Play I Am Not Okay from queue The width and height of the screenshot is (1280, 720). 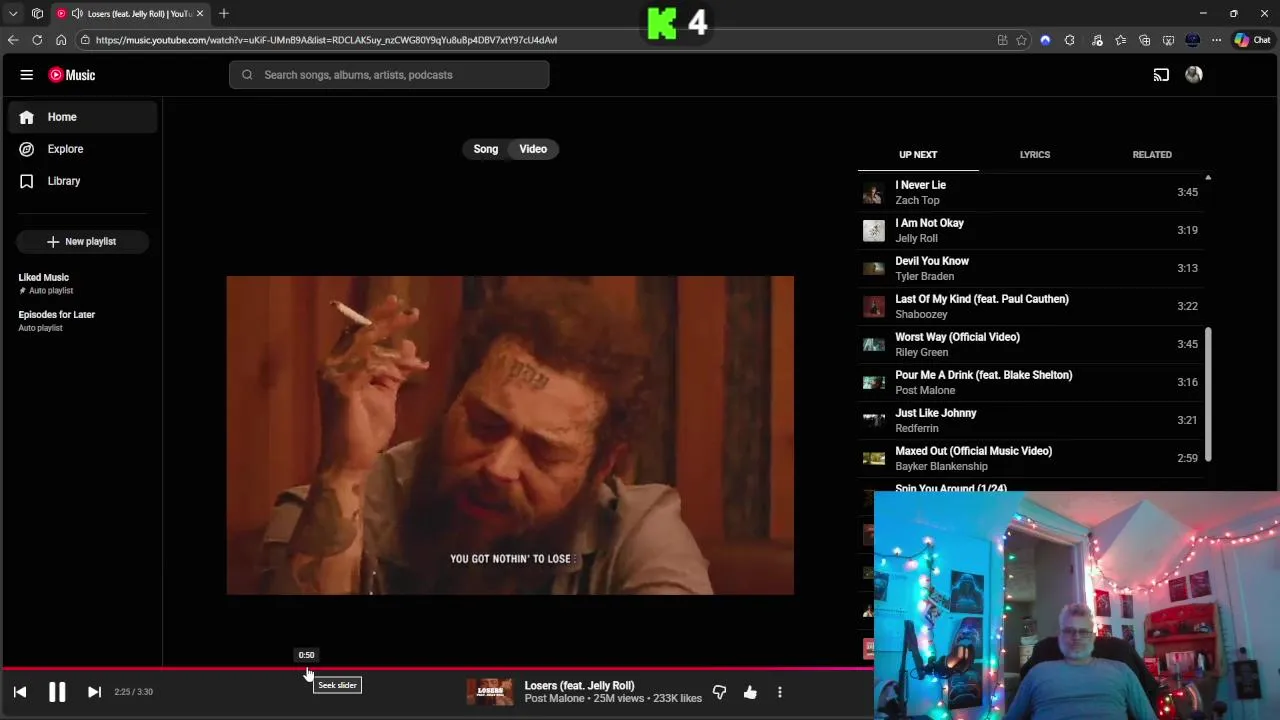tap(1030, 230)
